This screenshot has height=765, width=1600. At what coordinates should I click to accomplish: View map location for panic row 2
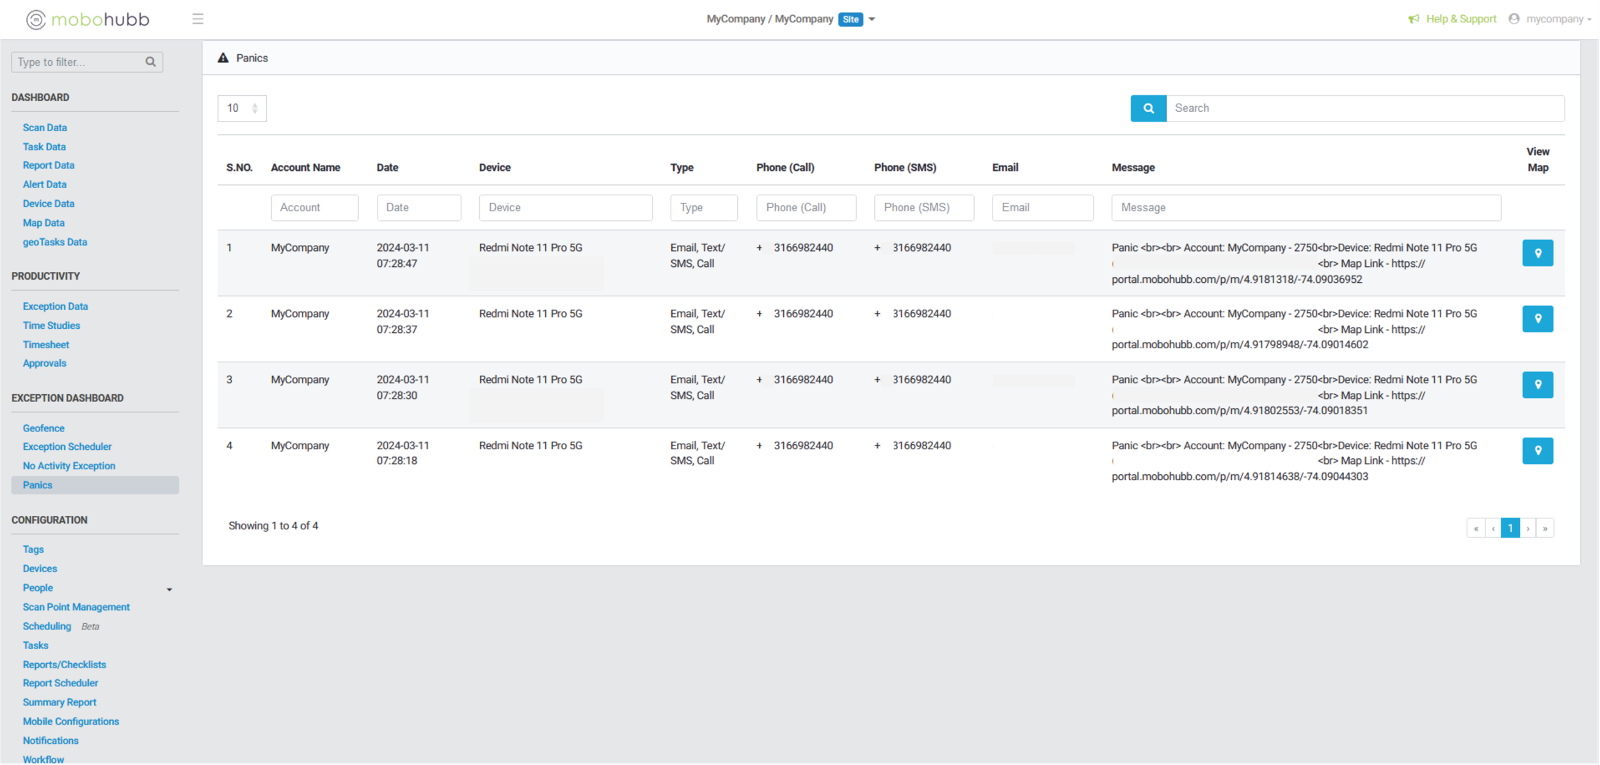1537,319
